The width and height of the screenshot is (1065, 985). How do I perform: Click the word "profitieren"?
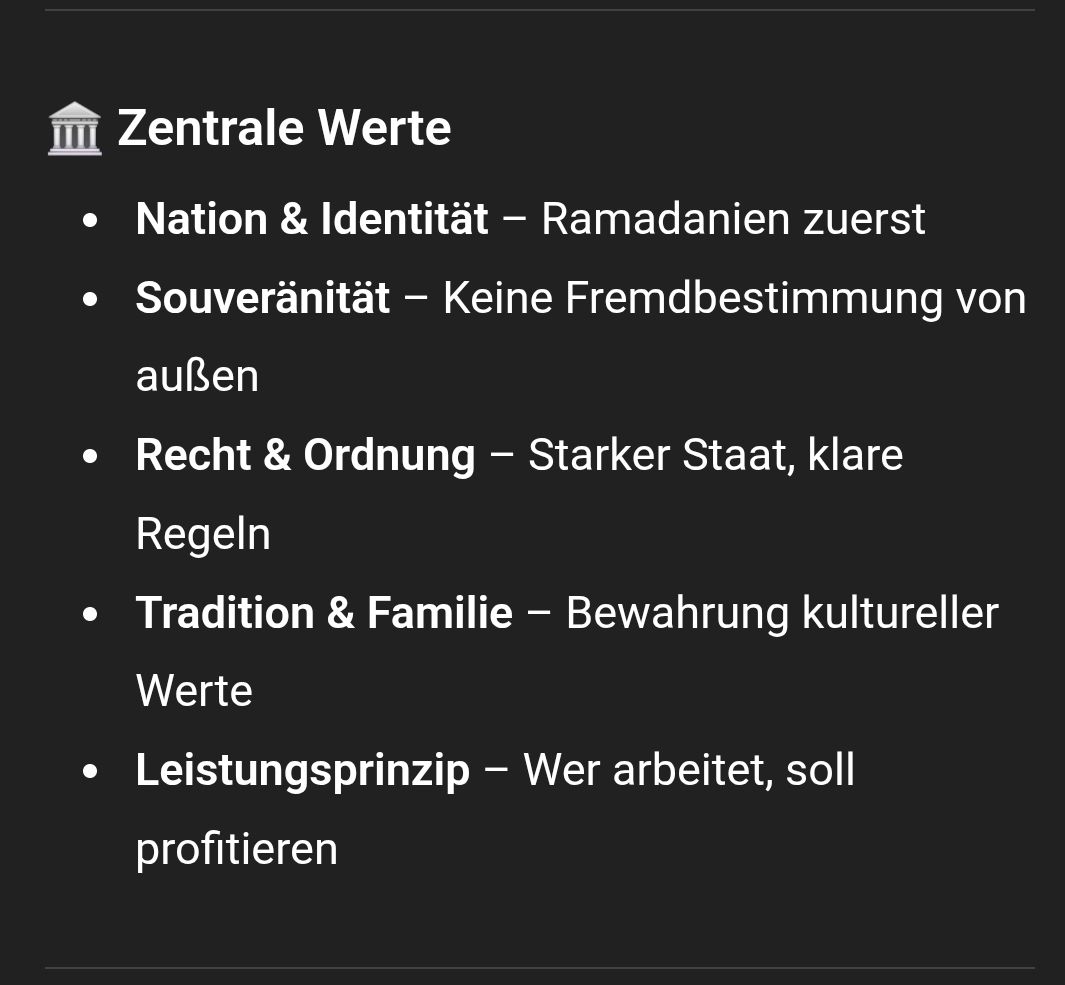coord(236,849)
